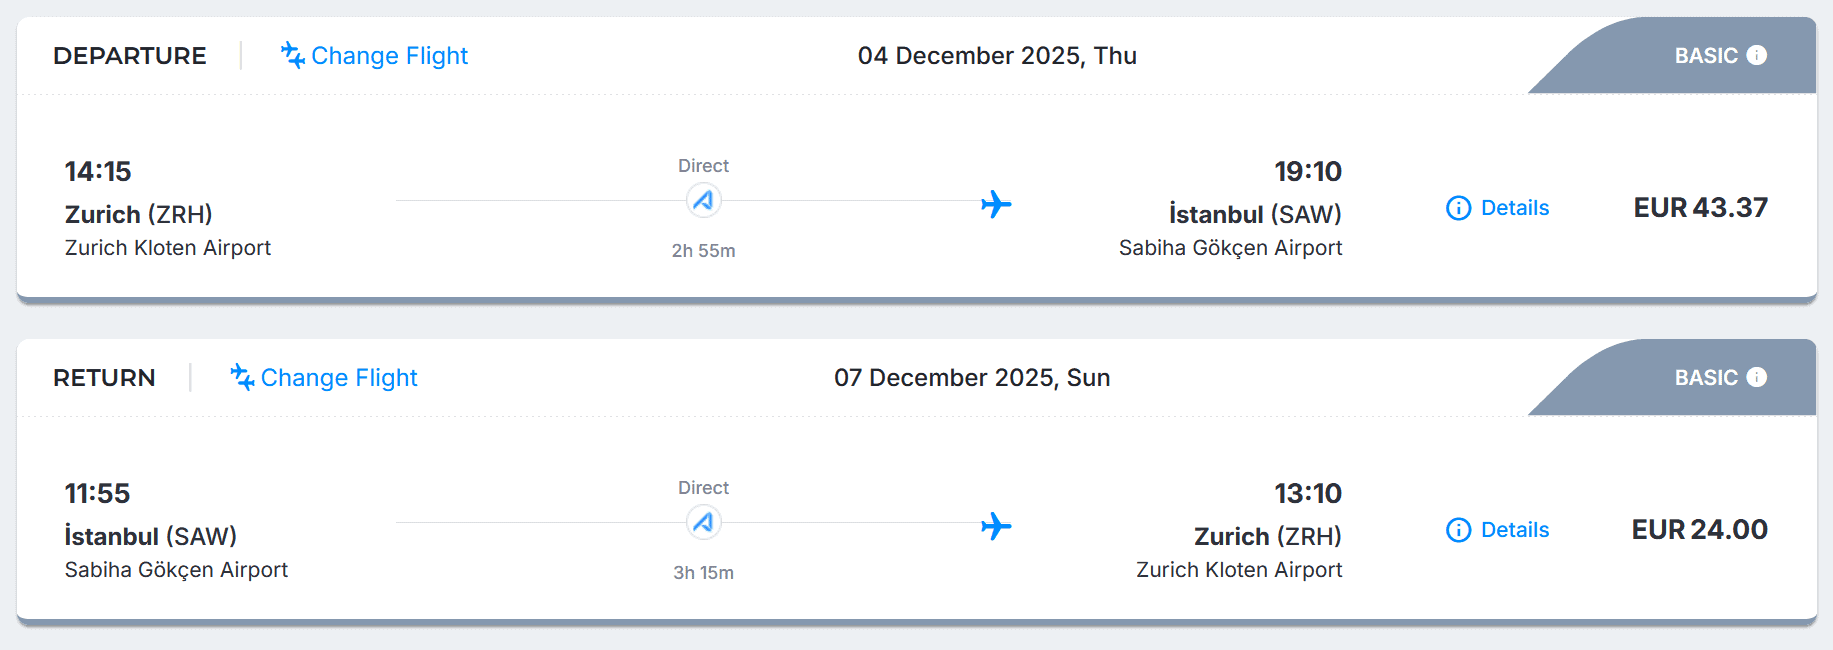Click the EUR 24.00 return price
This screenshot has width=1833, height=650.
1699,530
